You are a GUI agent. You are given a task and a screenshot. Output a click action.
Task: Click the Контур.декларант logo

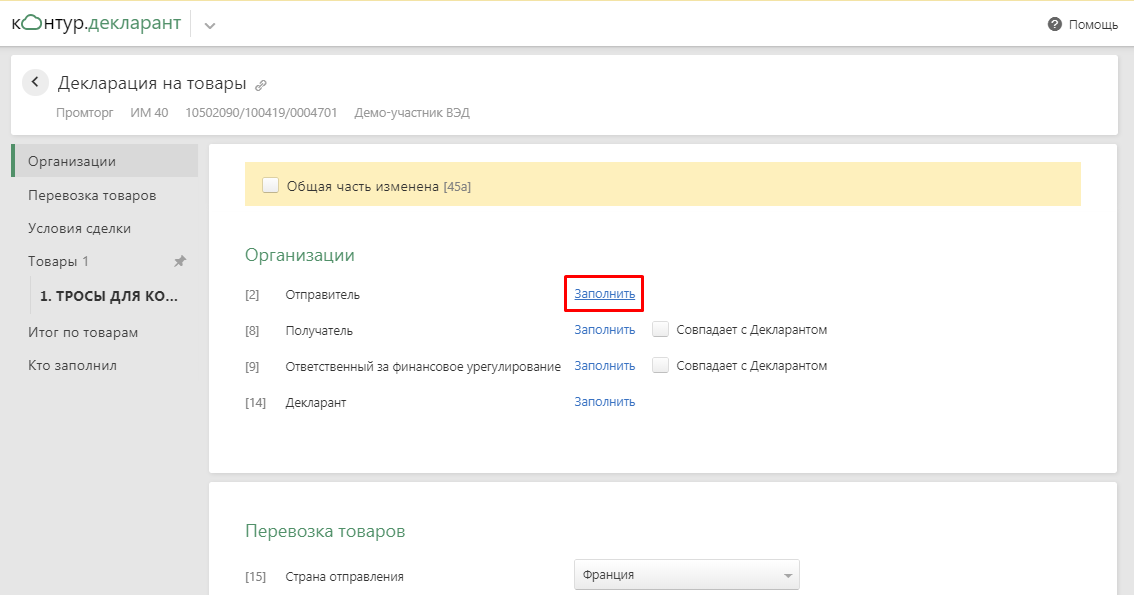click(96, 23)
